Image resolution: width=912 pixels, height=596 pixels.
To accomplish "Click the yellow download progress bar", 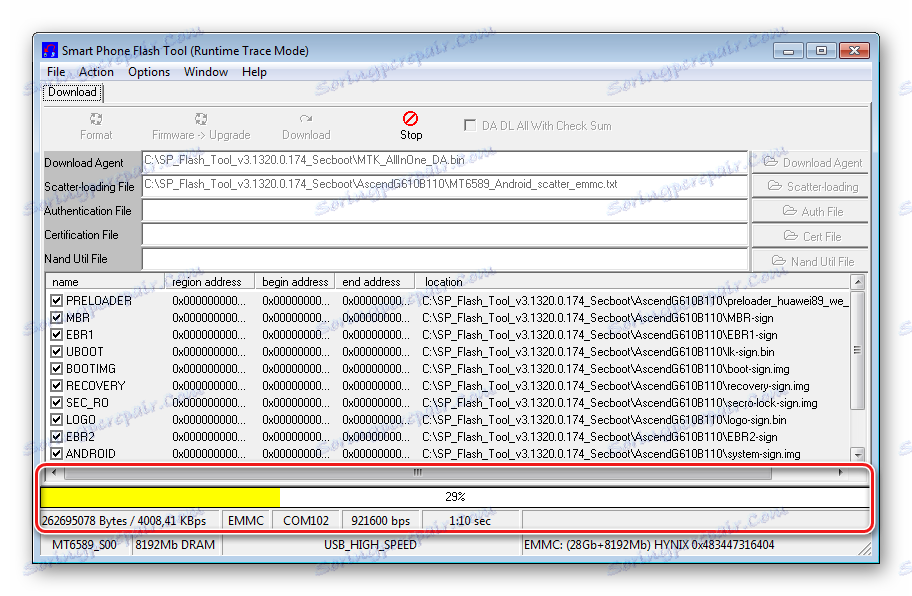I will click(160, 497).
